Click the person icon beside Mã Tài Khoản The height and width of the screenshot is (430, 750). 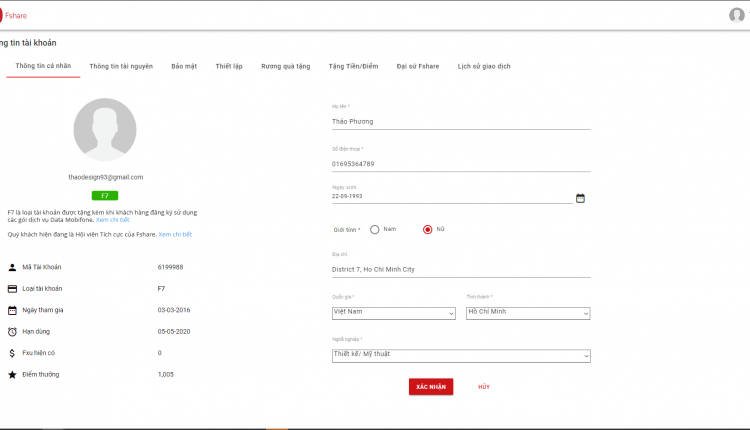click(x=12, y=267)
